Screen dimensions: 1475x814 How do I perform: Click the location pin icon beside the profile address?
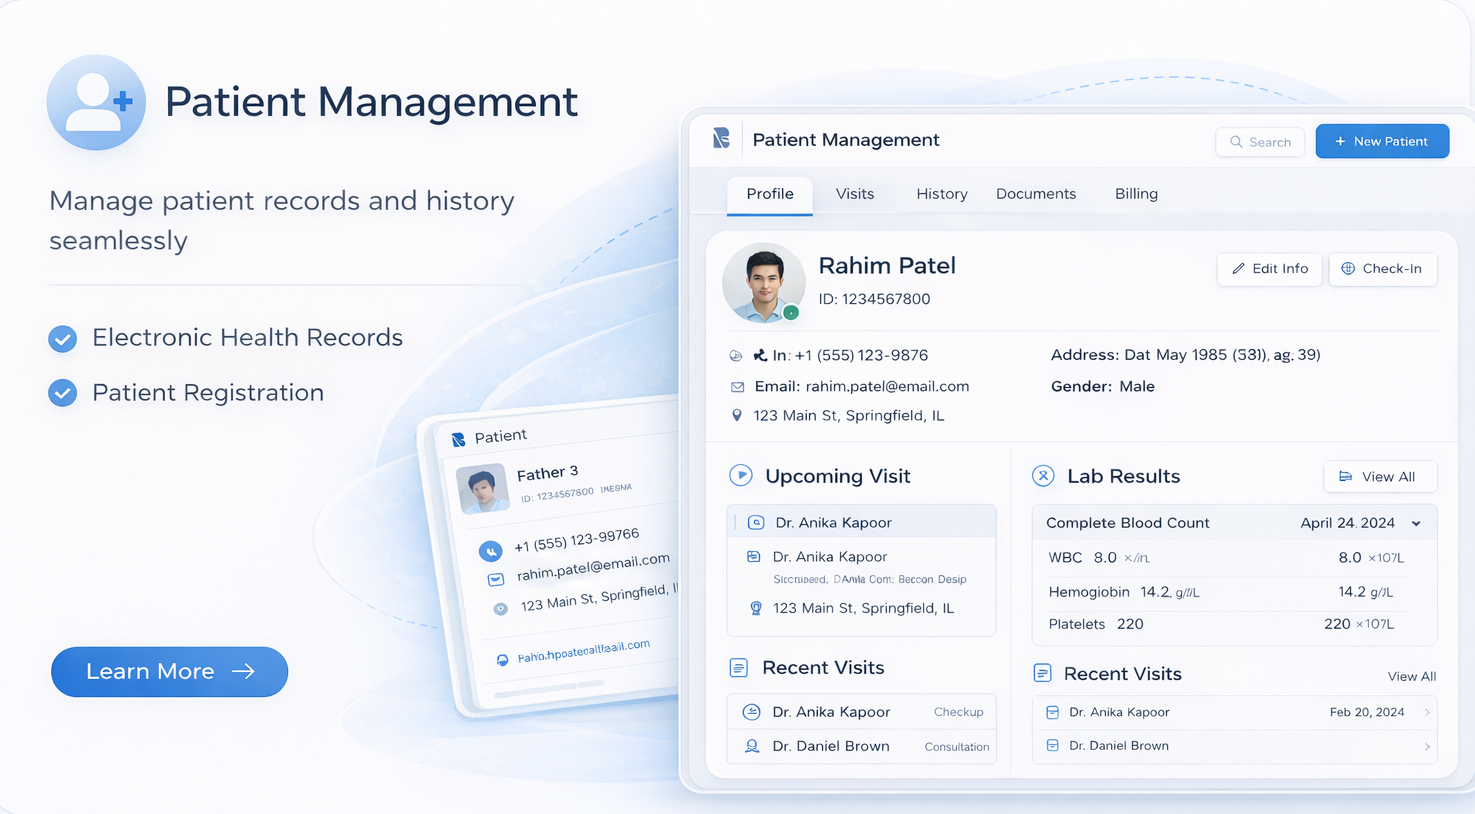737,416
